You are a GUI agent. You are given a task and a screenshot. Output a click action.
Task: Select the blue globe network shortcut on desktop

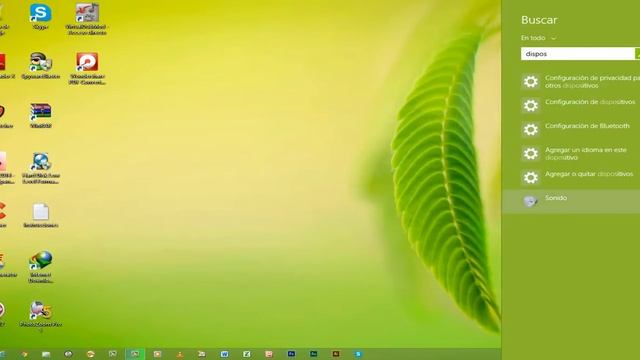pos(40,168)
